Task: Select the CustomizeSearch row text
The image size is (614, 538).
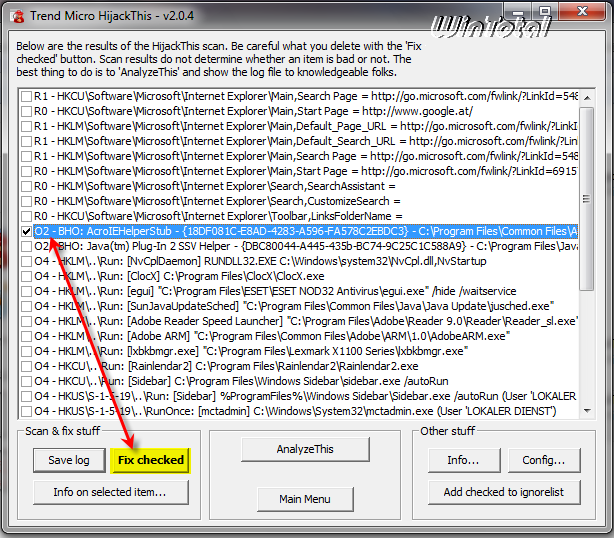Action: click(217, 201)
